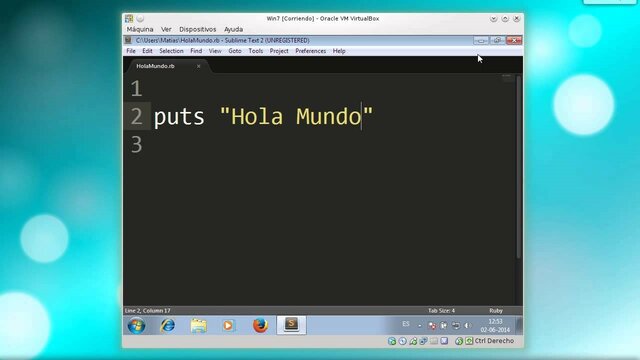This screenshot has width=640, height=360.
Task: Open the Selection menu
Action: click(171, 51)
